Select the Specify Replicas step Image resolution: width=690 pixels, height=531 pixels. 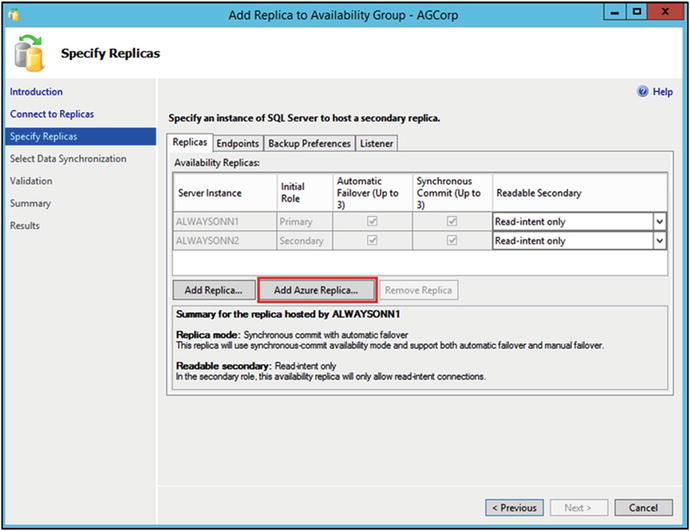click(81, 136)
